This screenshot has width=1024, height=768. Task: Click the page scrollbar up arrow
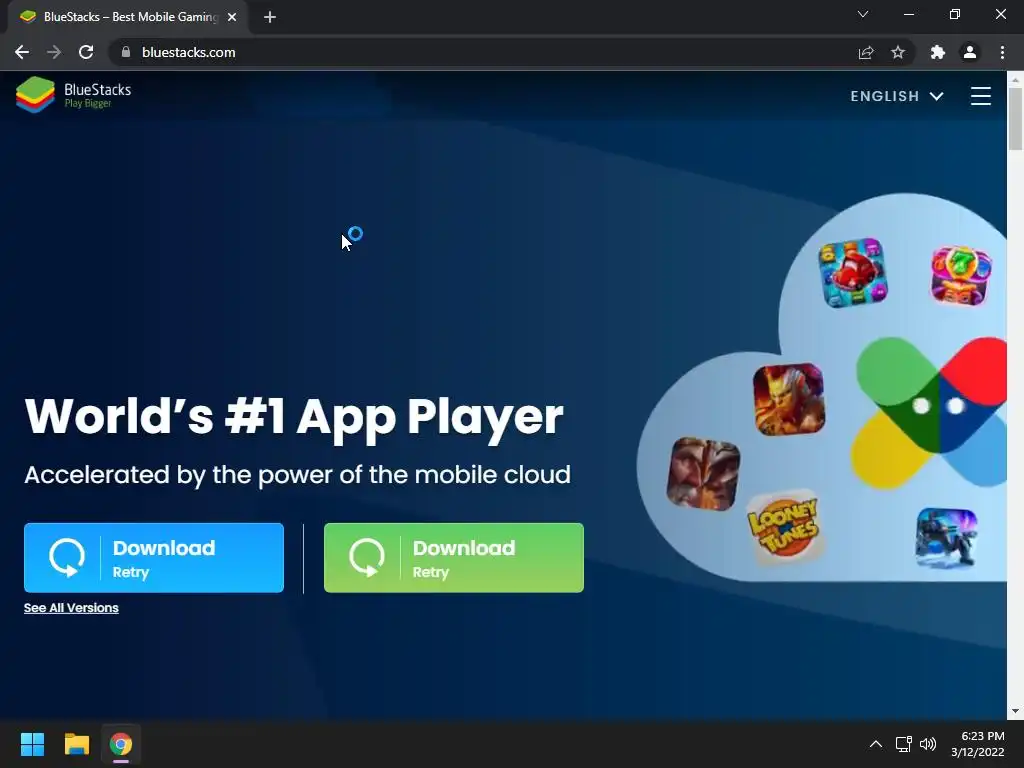tap(1015, 80)
